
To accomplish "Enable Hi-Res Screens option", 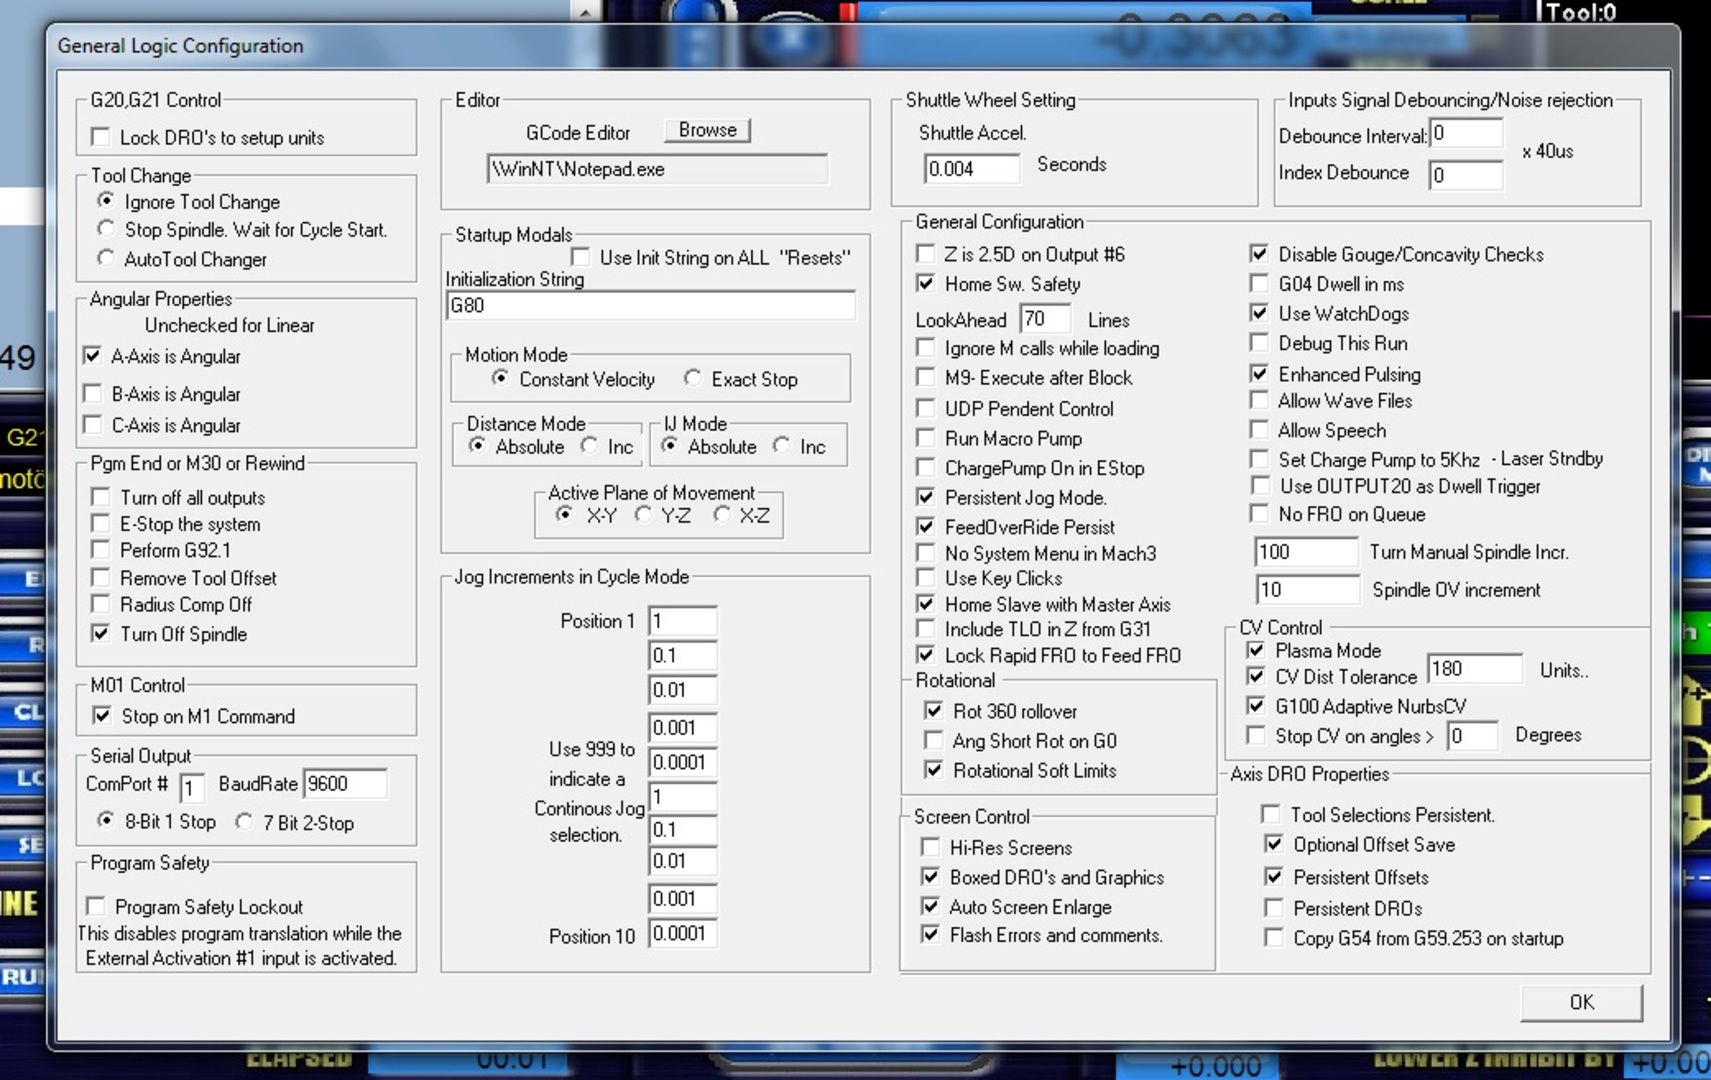I will point(930,847).
